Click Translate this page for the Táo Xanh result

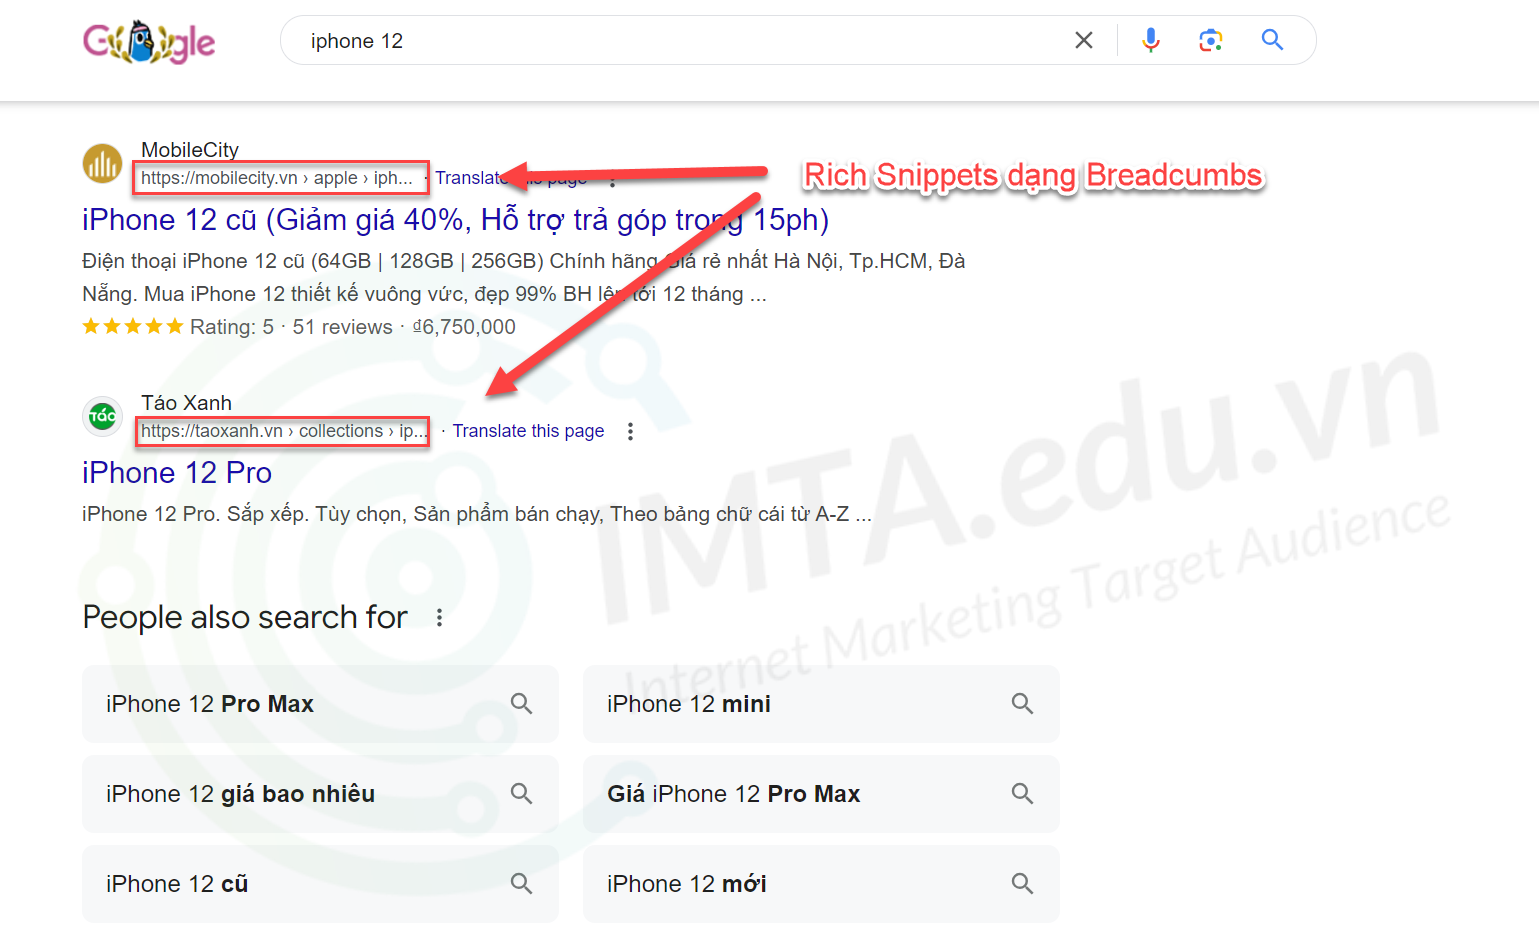coord(528,431)
